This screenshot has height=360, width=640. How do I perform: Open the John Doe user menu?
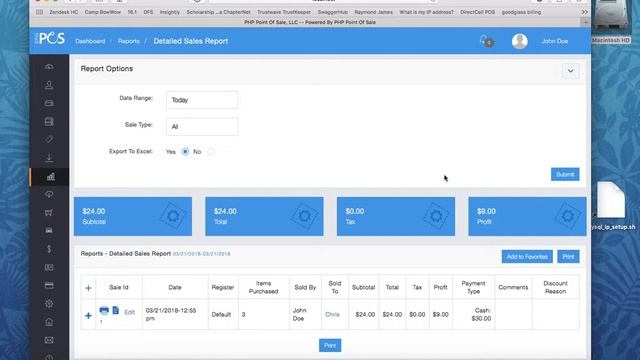555,41
